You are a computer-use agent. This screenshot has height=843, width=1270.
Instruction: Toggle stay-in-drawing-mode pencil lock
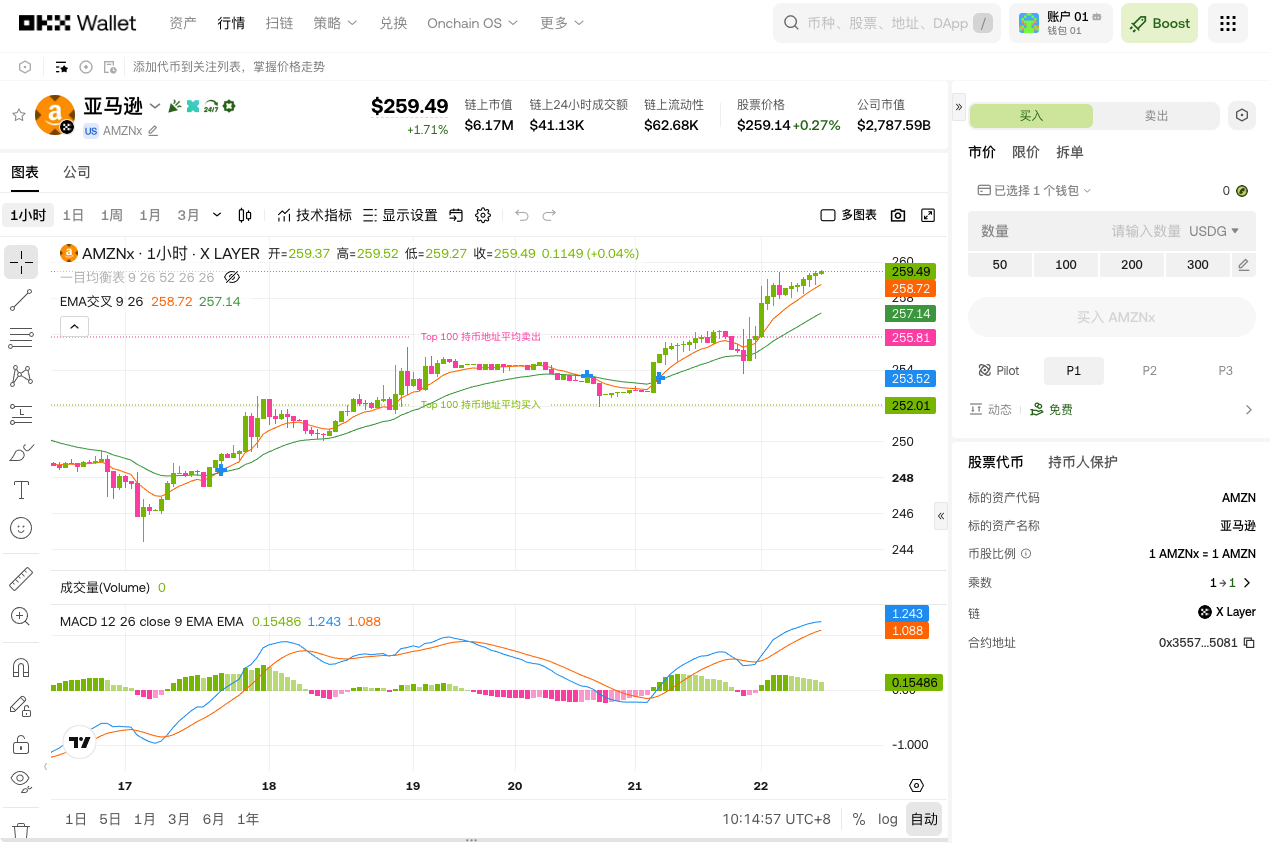[x=21, y=706]
